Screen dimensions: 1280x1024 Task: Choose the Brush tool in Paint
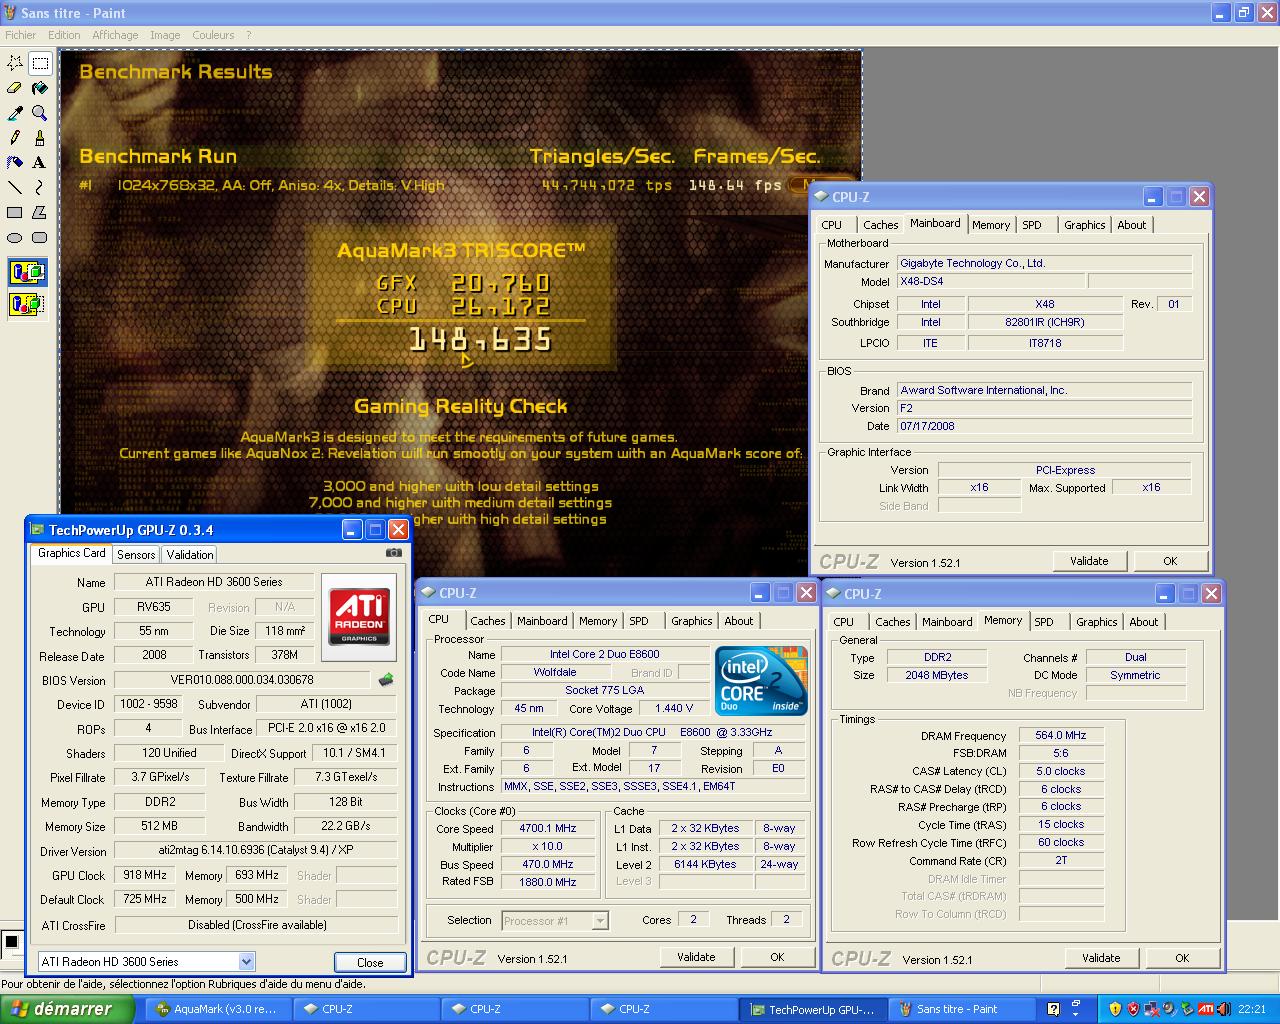pos(40,138)
